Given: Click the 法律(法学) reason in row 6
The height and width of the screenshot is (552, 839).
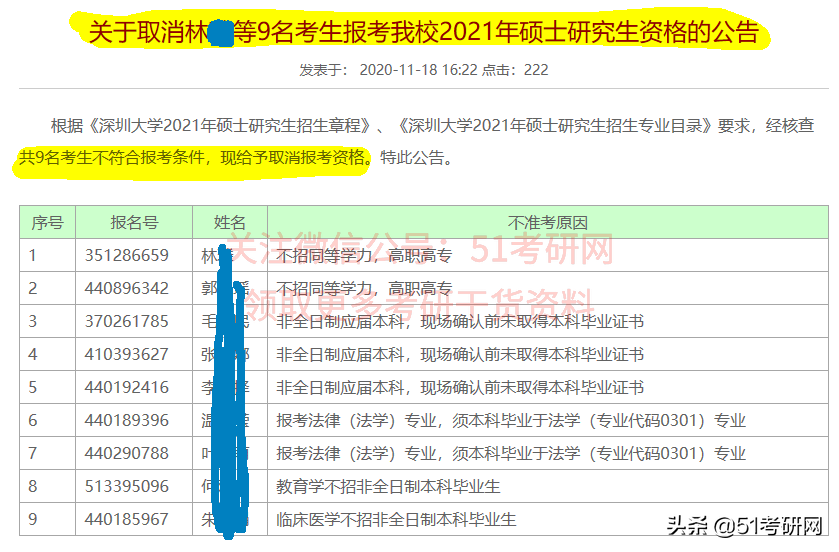Looking at the screenshot, I should click(510, 420).
